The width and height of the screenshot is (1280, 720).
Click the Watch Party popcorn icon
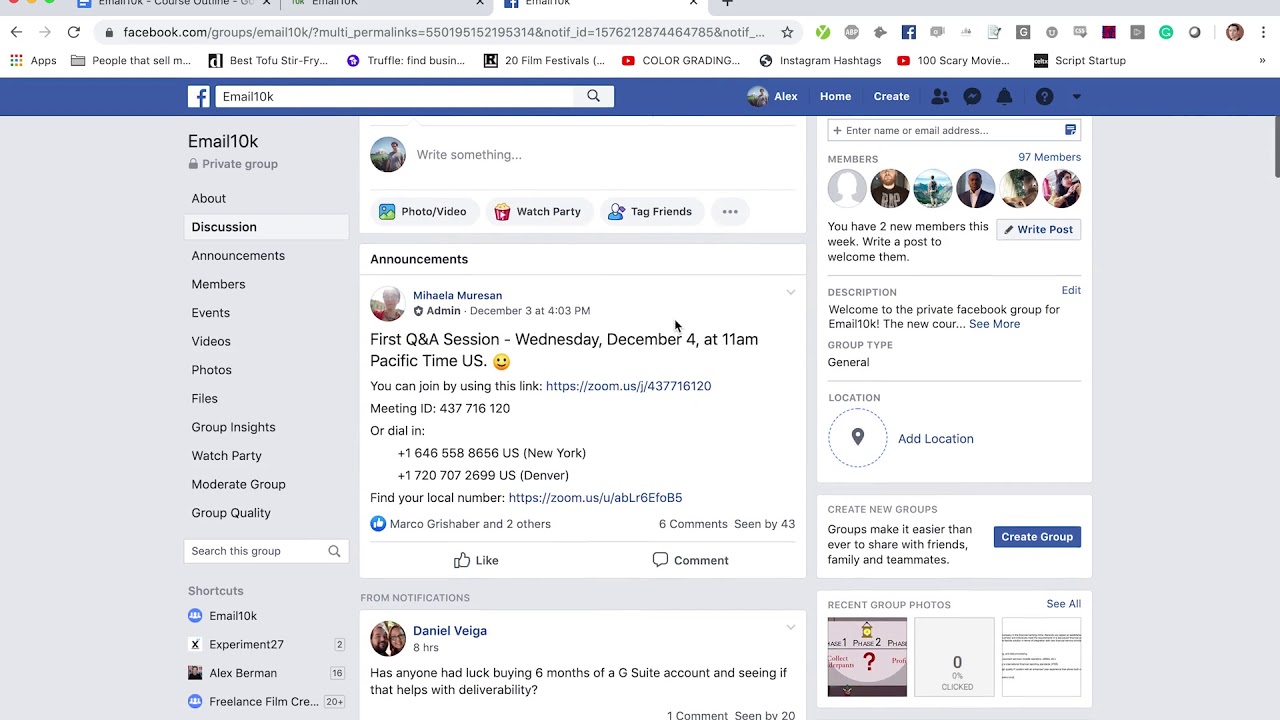502,212
